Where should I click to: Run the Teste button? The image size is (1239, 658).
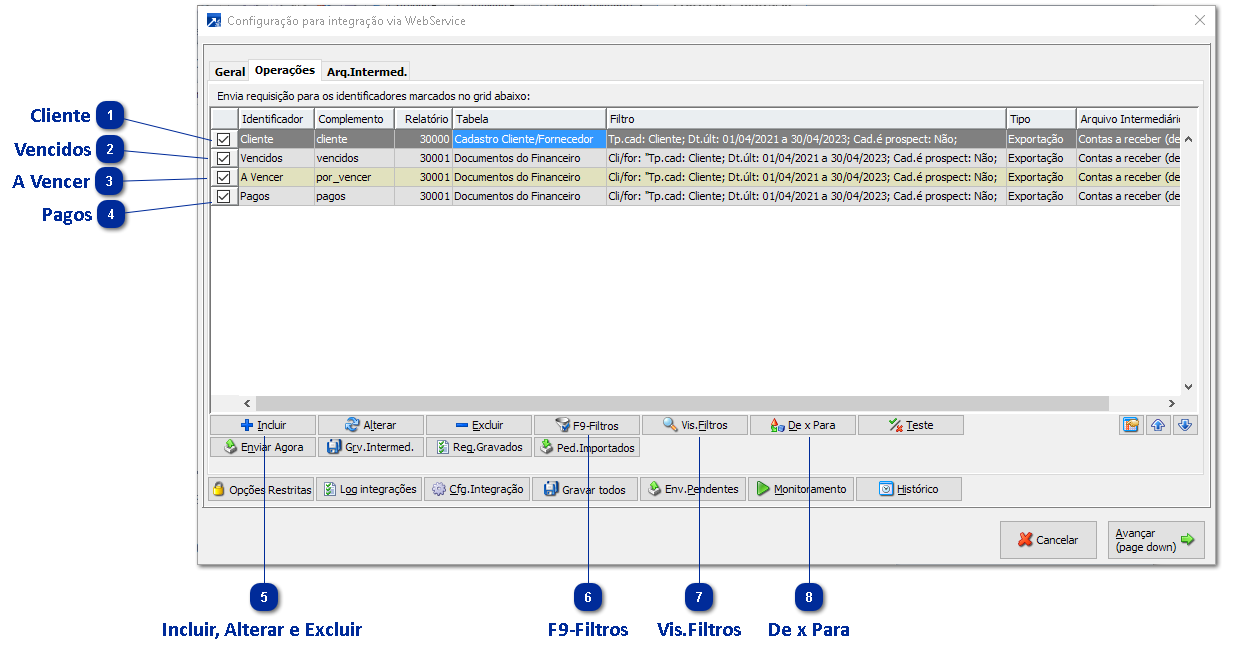(x=911, y=425)
